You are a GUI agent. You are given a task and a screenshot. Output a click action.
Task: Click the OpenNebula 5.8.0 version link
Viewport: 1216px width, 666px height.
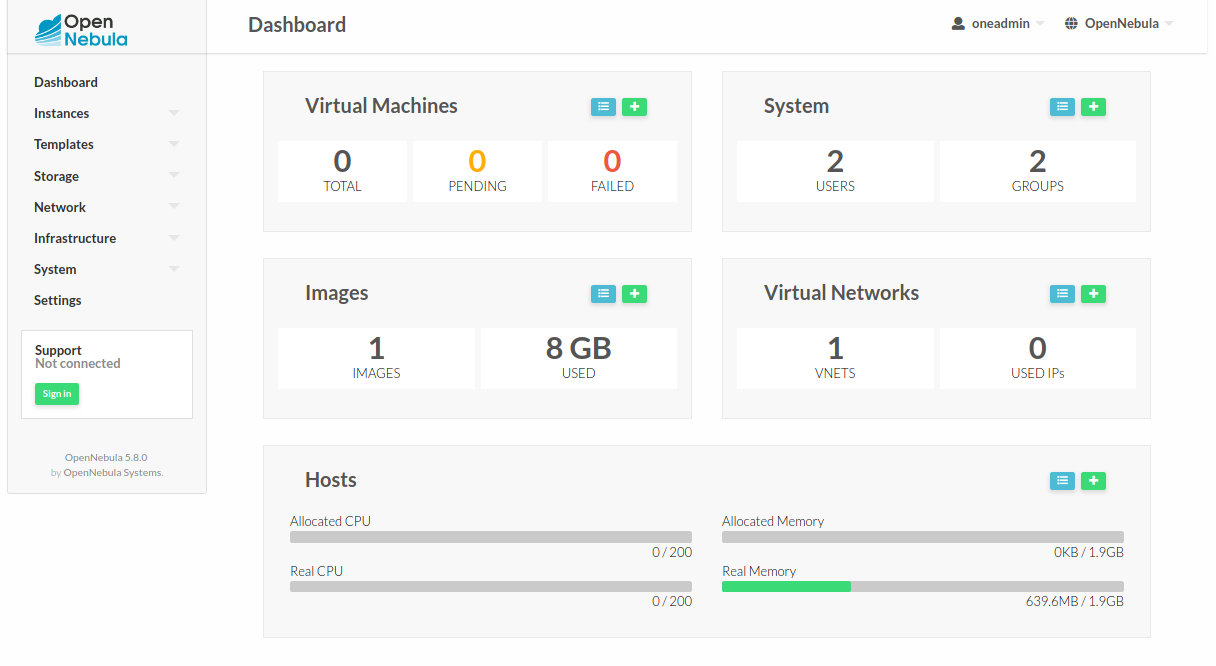pyautogui.click(x=106, y=457)
